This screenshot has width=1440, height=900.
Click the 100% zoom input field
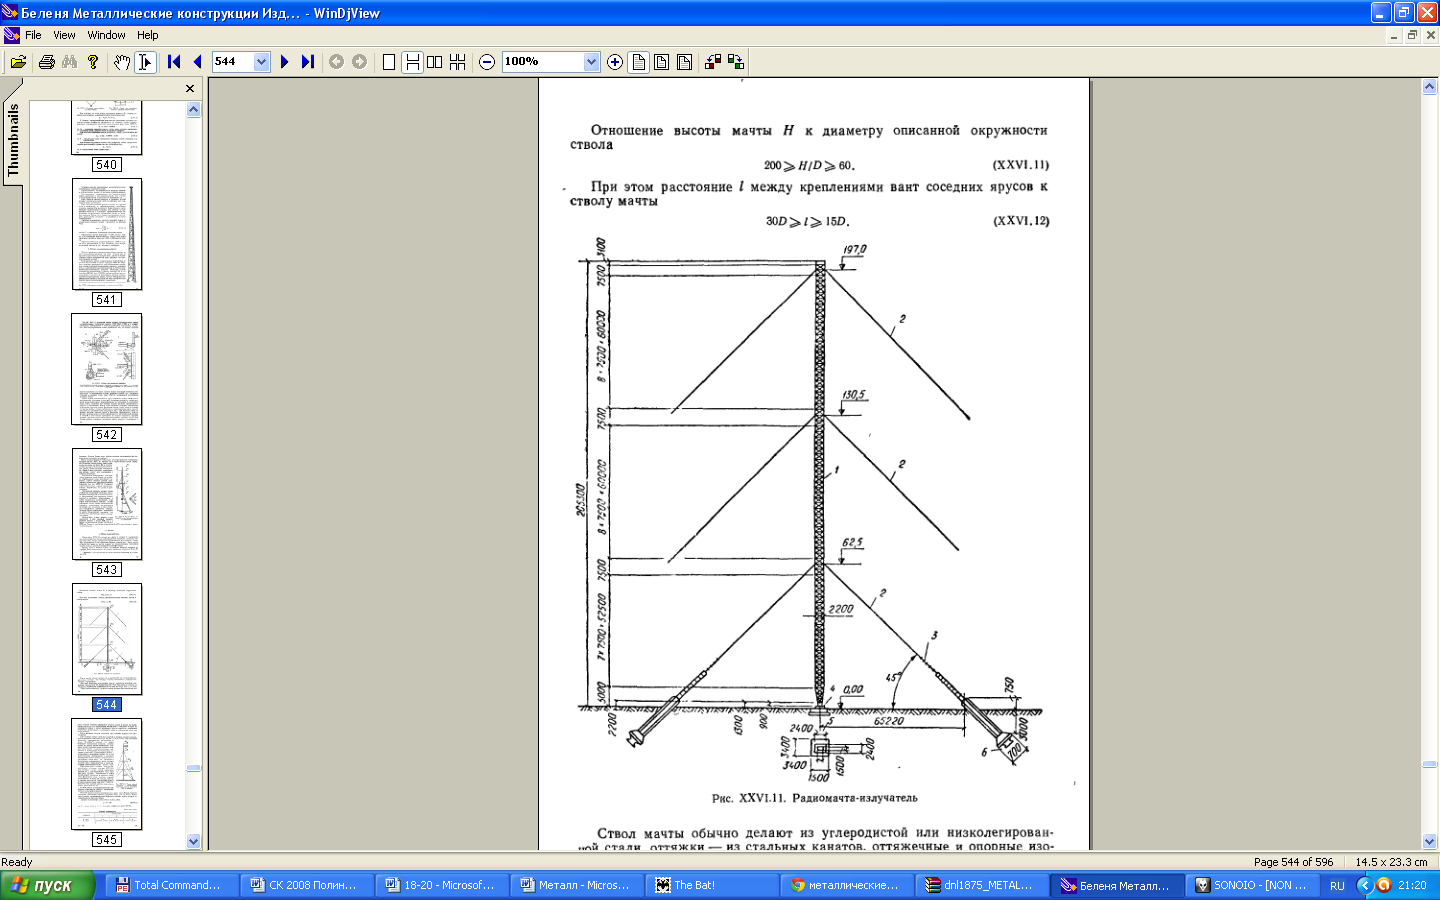[x=542, y=62]
